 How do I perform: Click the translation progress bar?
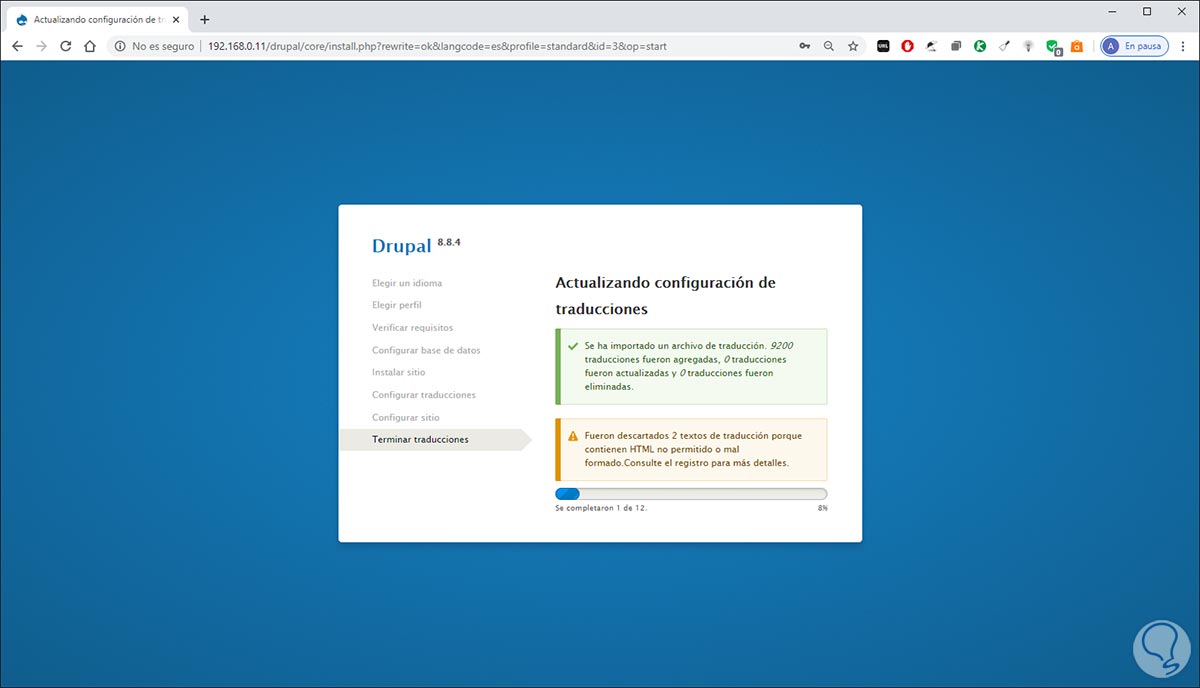tap(691, 494)
